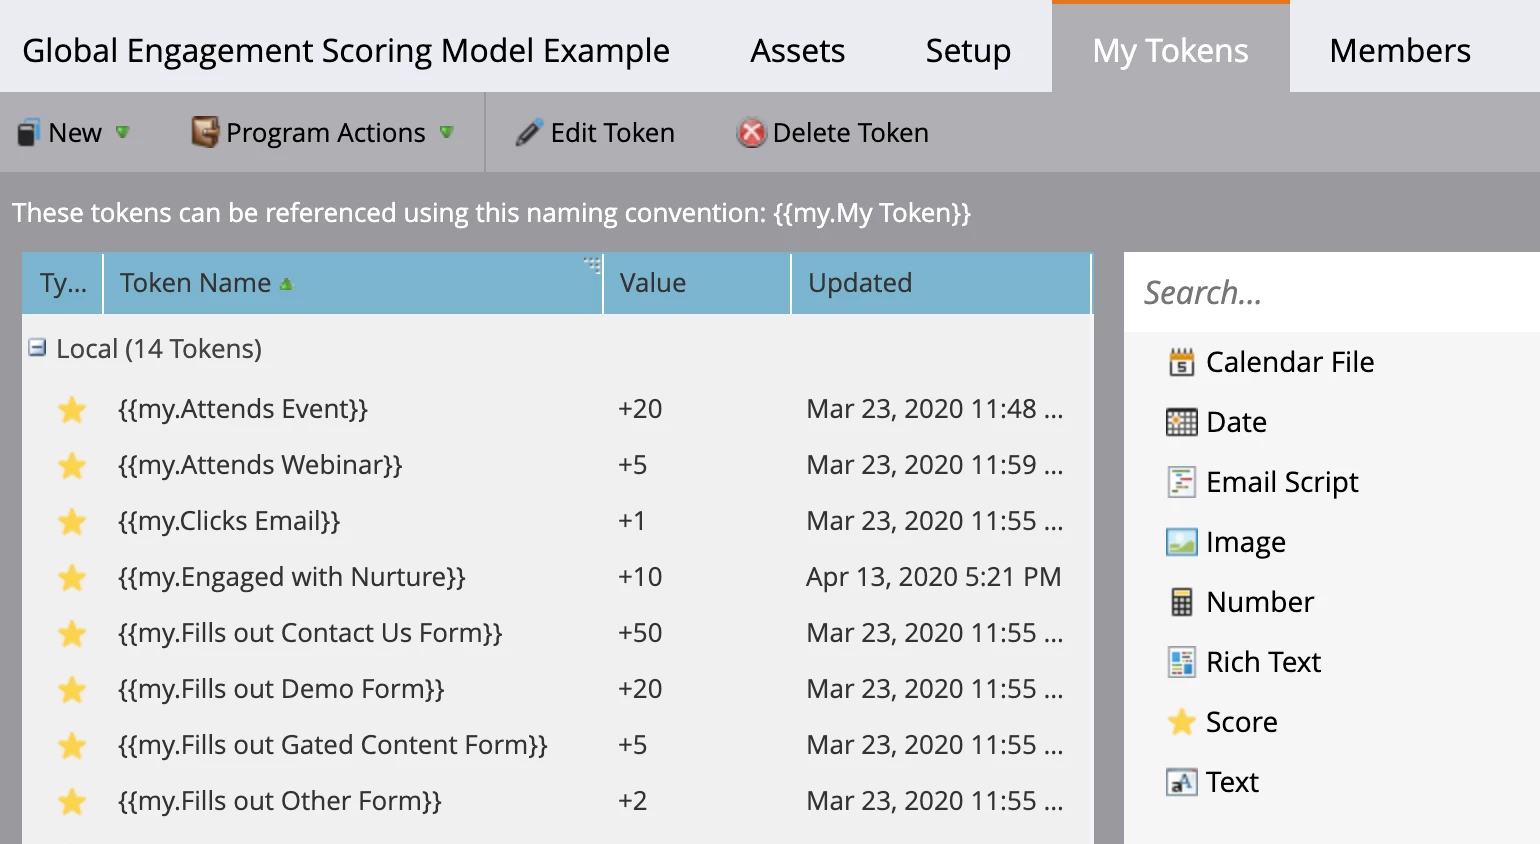
Task: Select the Date token type icon
Action: 1181,422
